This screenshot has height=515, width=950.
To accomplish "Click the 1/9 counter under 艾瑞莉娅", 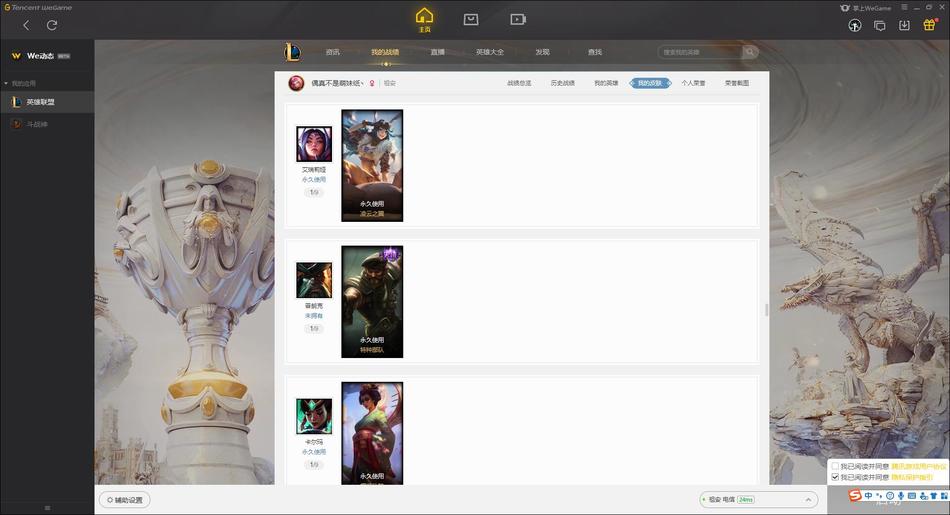I will point(314,192).
